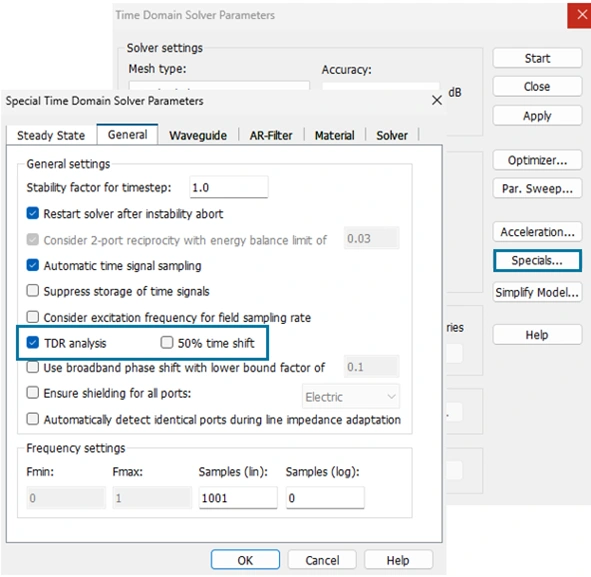This screenshot has height=577, width=591.
Task: Close the Time Domain Solver Parameters window
Action: (x=580, y=15)
